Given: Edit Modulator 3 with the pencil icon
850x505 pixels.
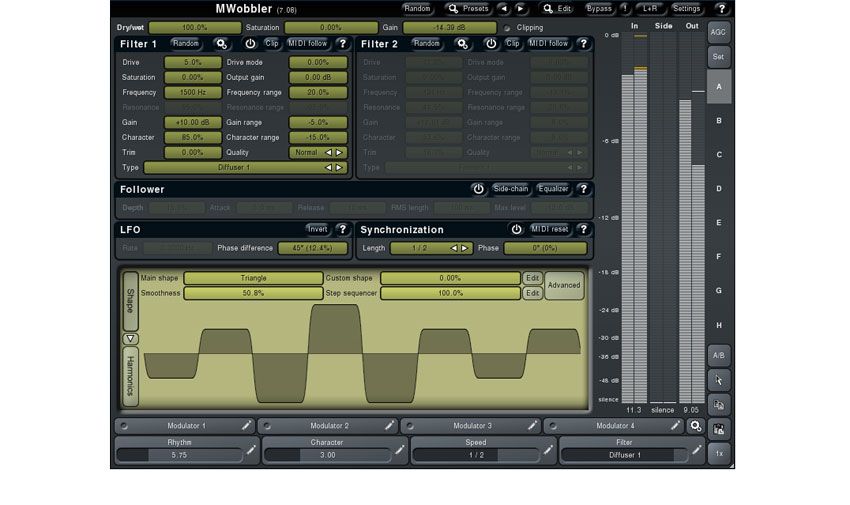Looking at the screenshot, I should [532, 425].
